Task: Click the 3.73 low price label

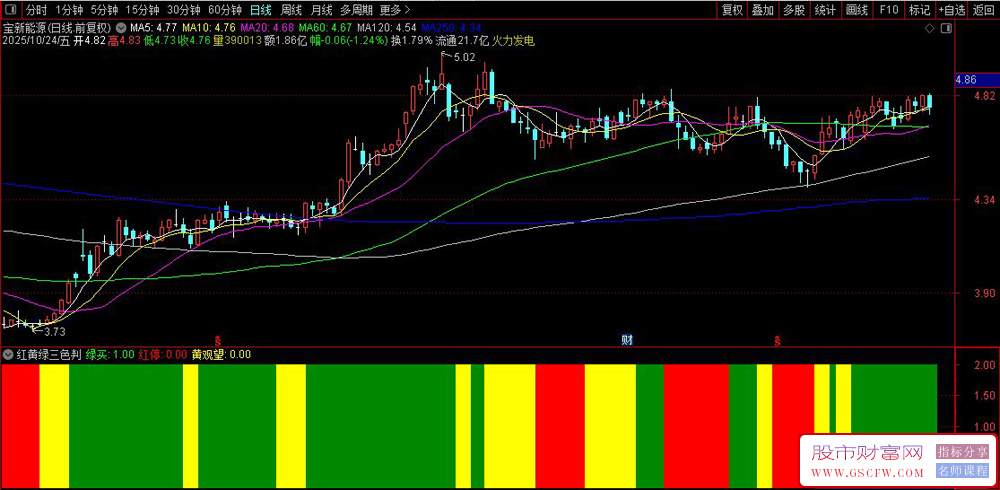Action: click(x=55, y=332)
